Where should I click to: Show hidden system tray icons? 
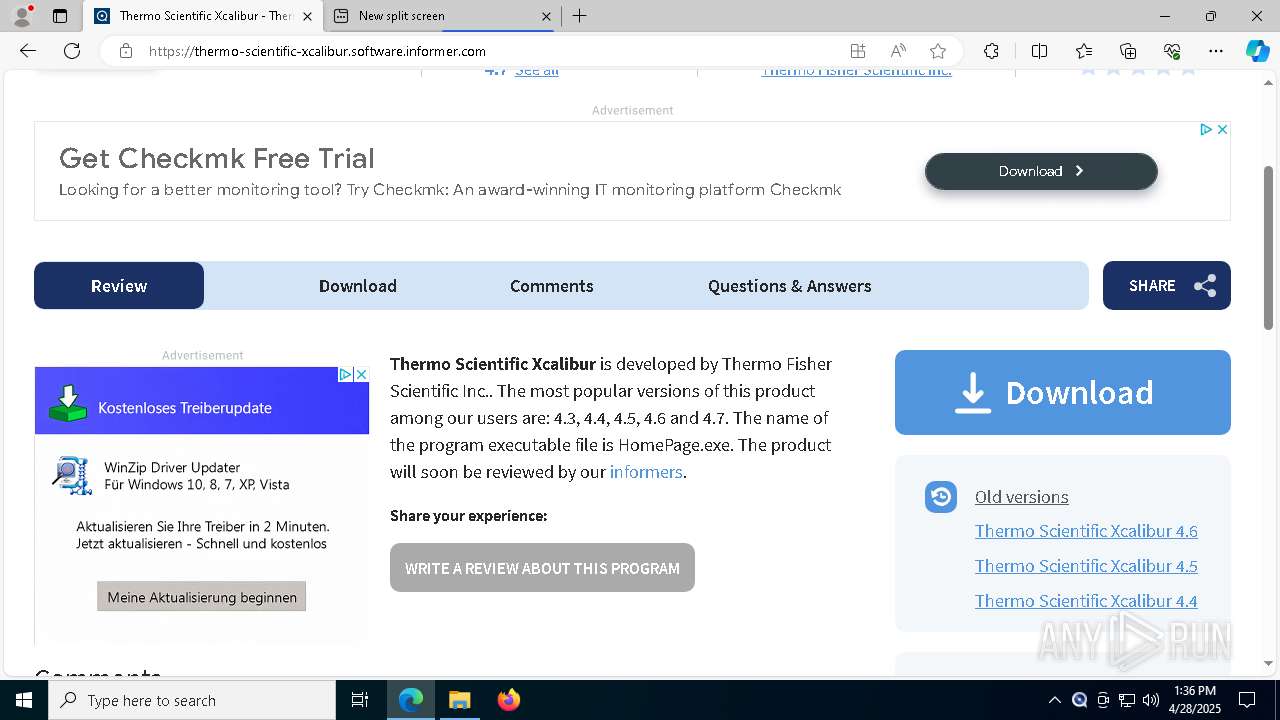click(x=1055, y=700)
